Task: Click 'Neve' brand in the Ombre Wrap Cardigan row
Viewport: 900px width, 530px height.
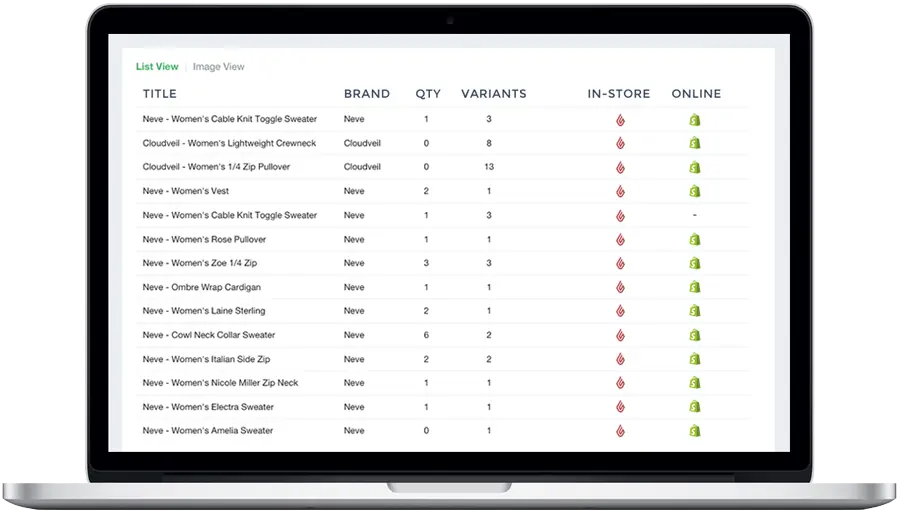Action: coord(354,287)
